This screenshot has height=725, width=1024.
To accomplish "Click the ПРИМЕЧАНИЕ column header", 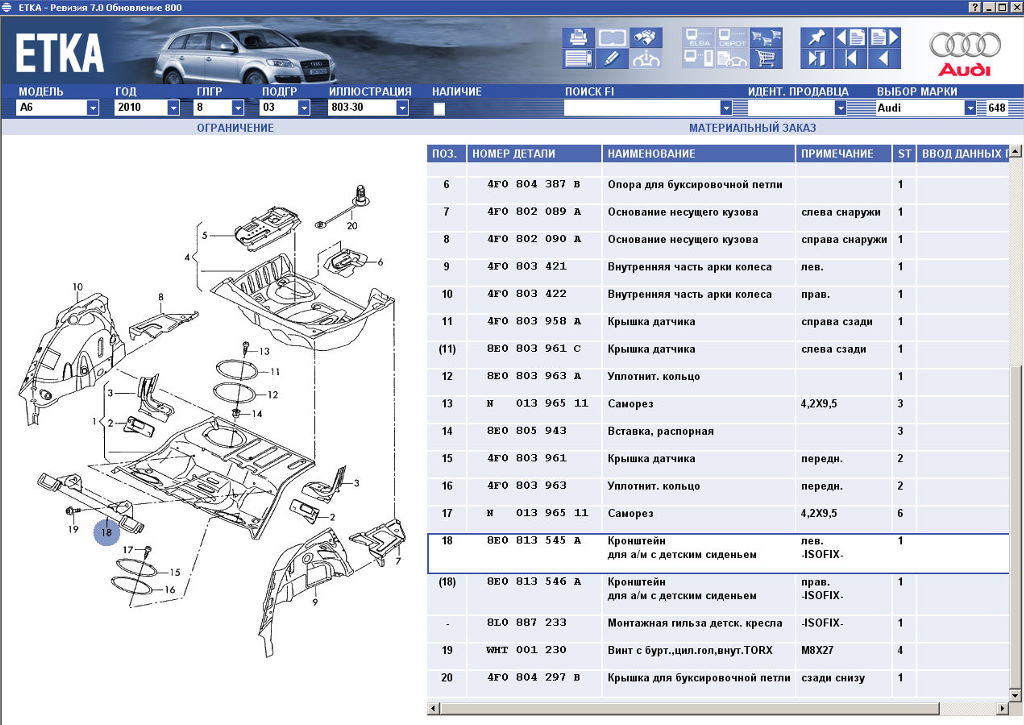I will [x=843, y=153].
